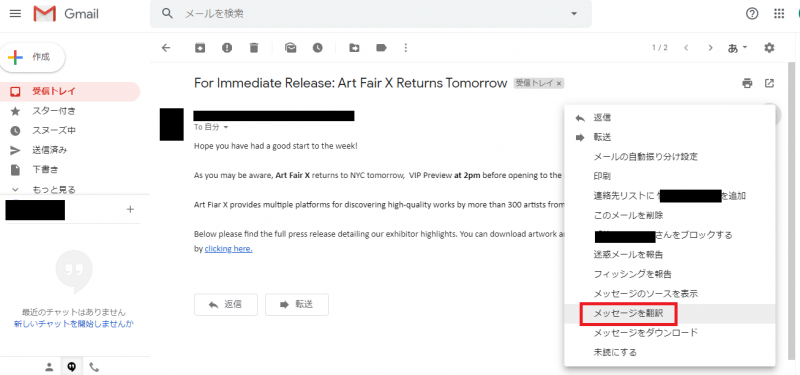Open the move-to folder icon
The width and height of the screenshot is (800, 375).
354,47
